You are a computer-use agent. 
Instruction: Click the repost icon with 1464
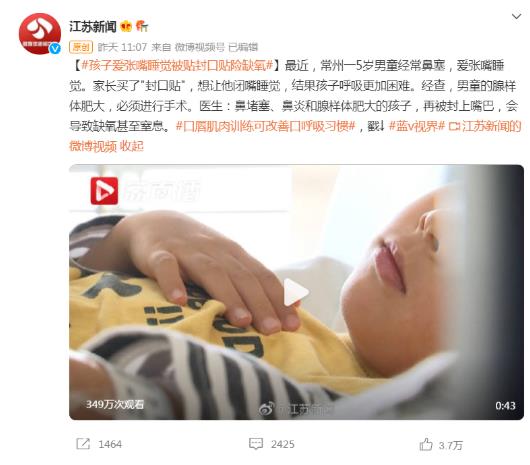[99, 444]
